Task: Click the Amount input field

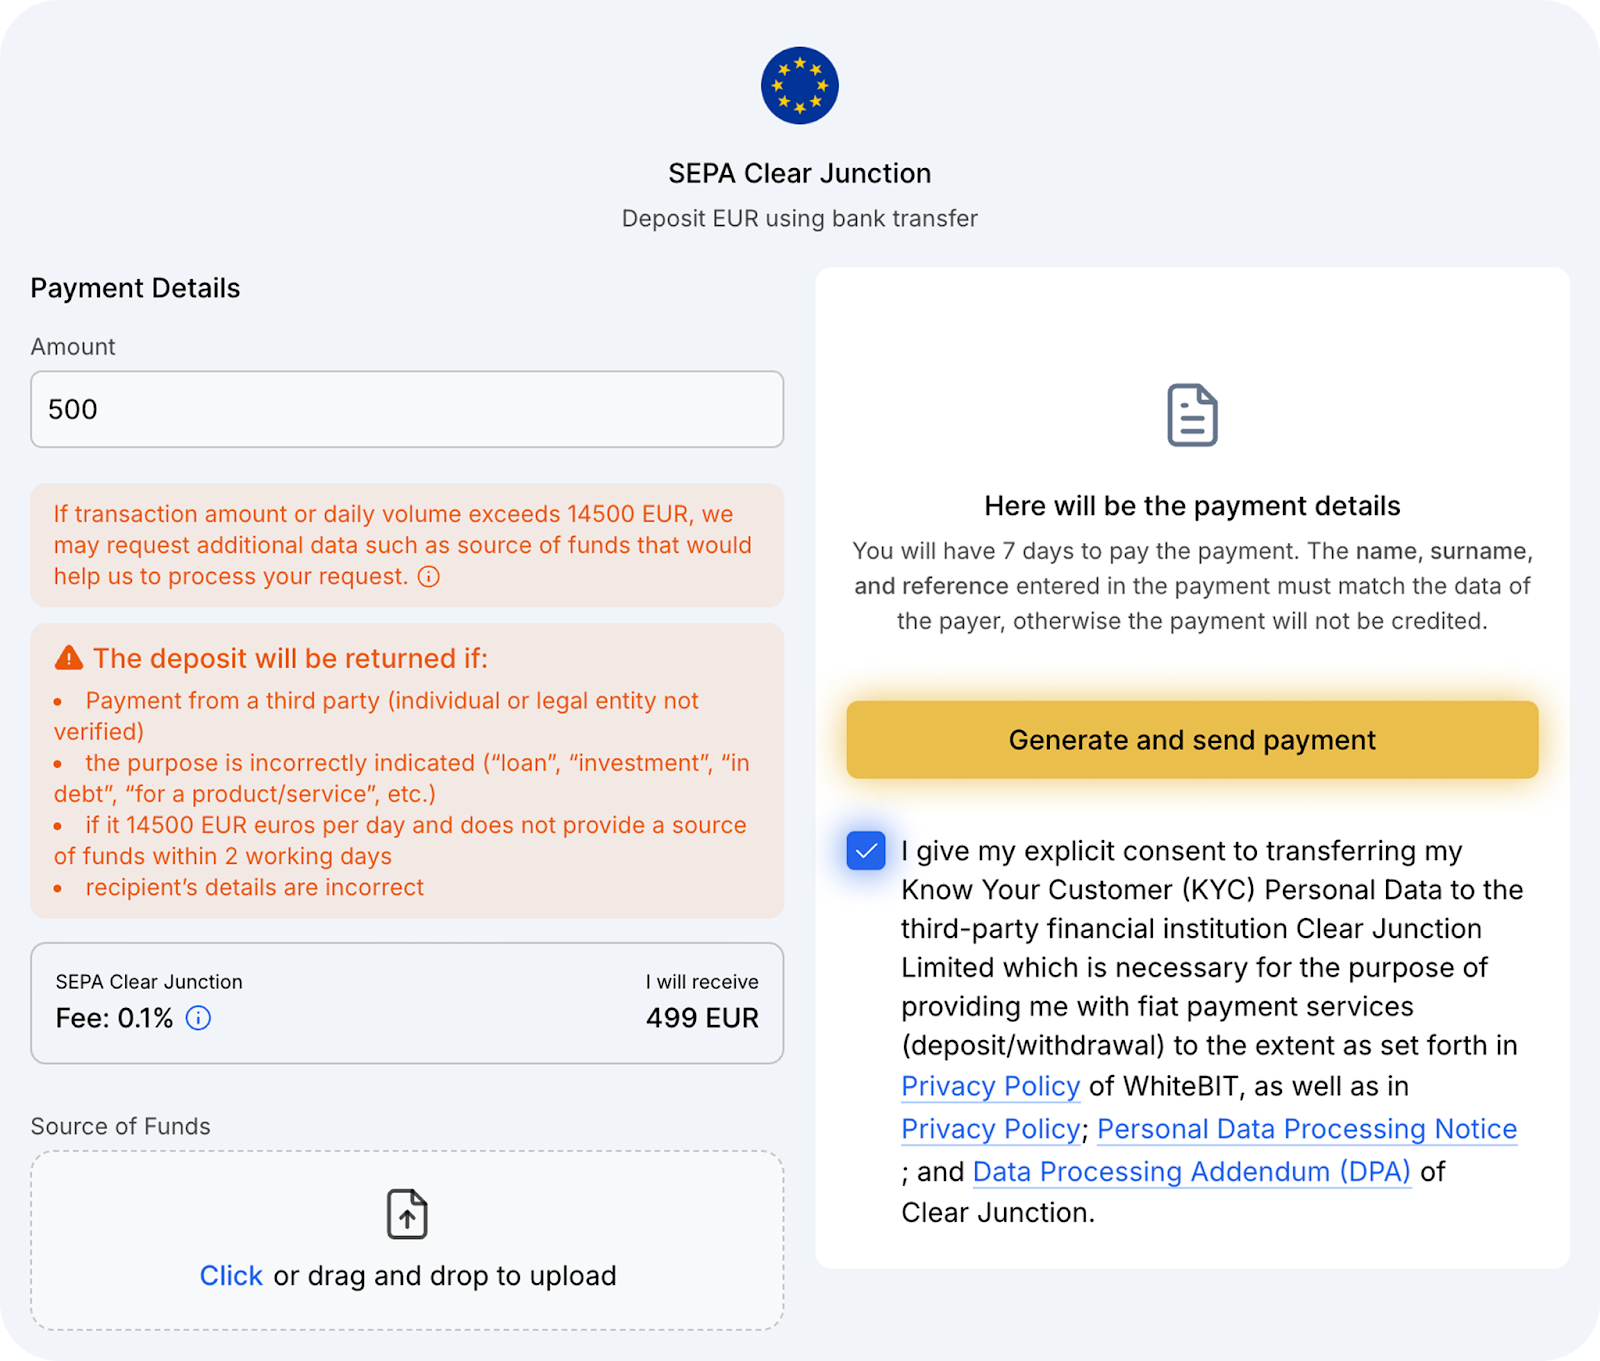Action: (407, 409)
